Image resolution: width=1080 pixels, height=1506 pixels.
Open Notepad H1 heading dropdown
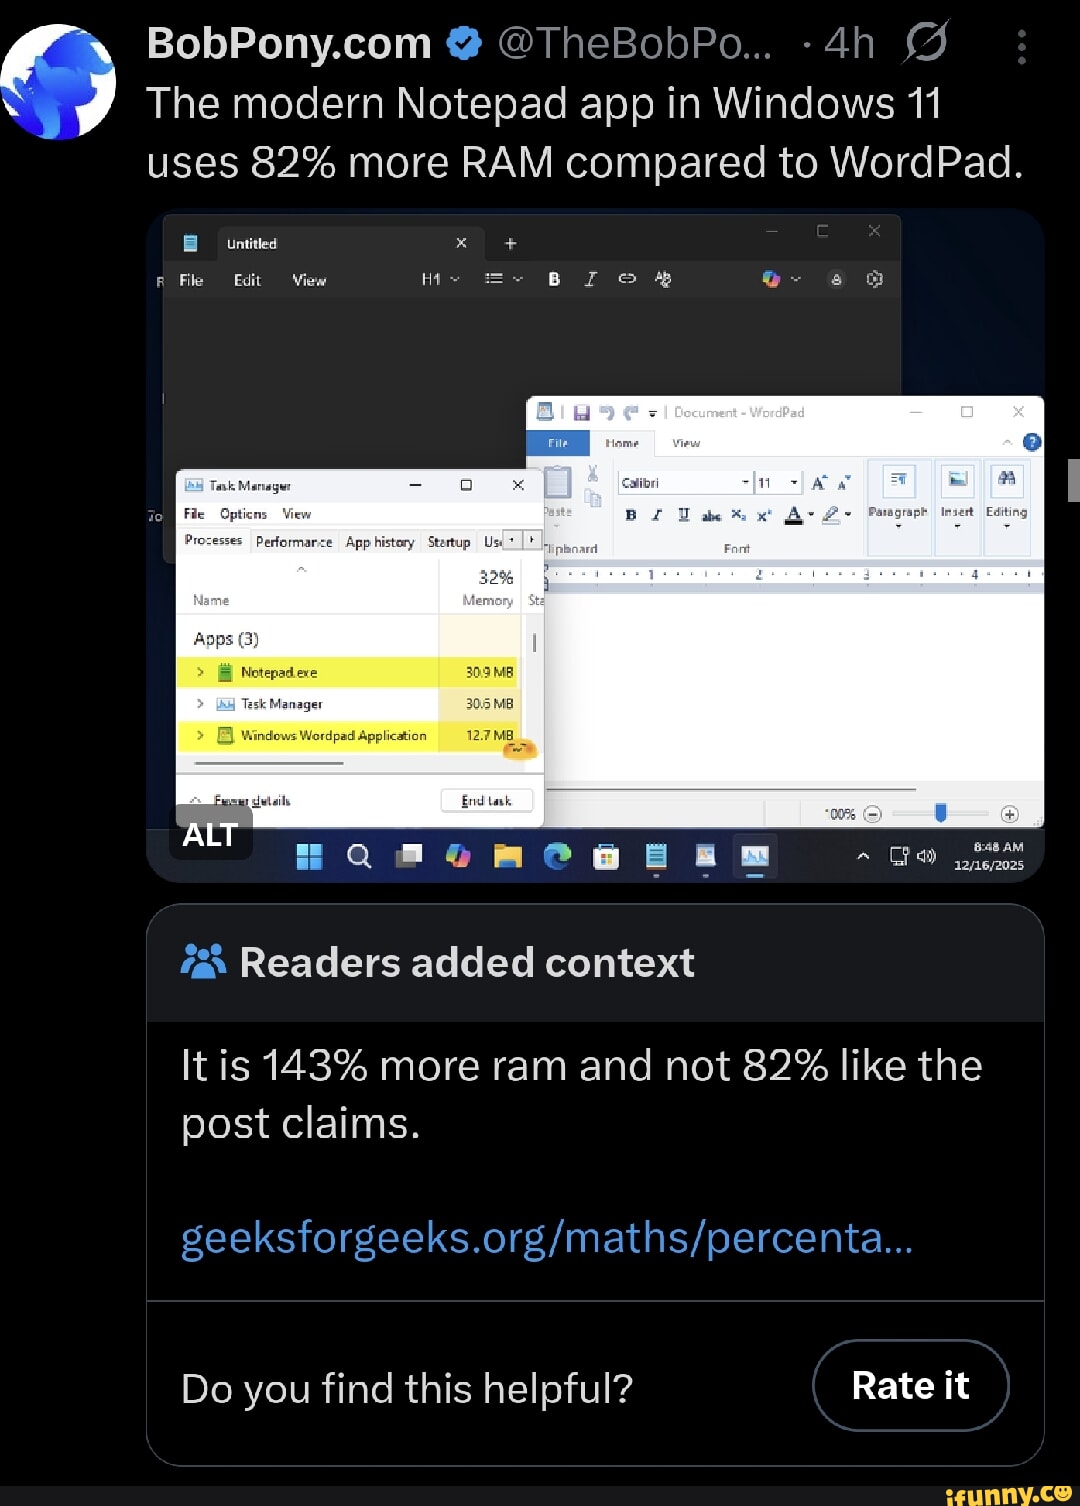(x=440, y=280)
